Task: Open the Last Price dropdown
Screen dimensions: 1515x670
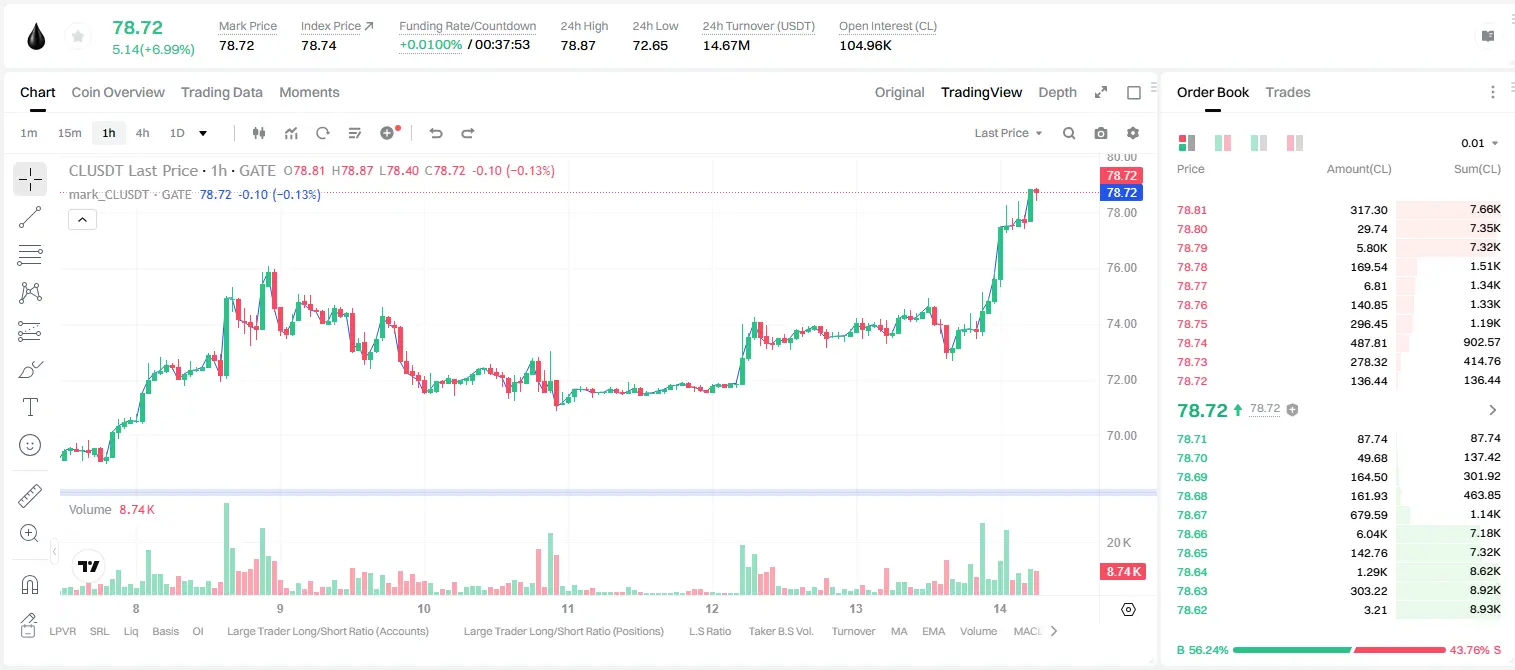Action: (1008, 133)
